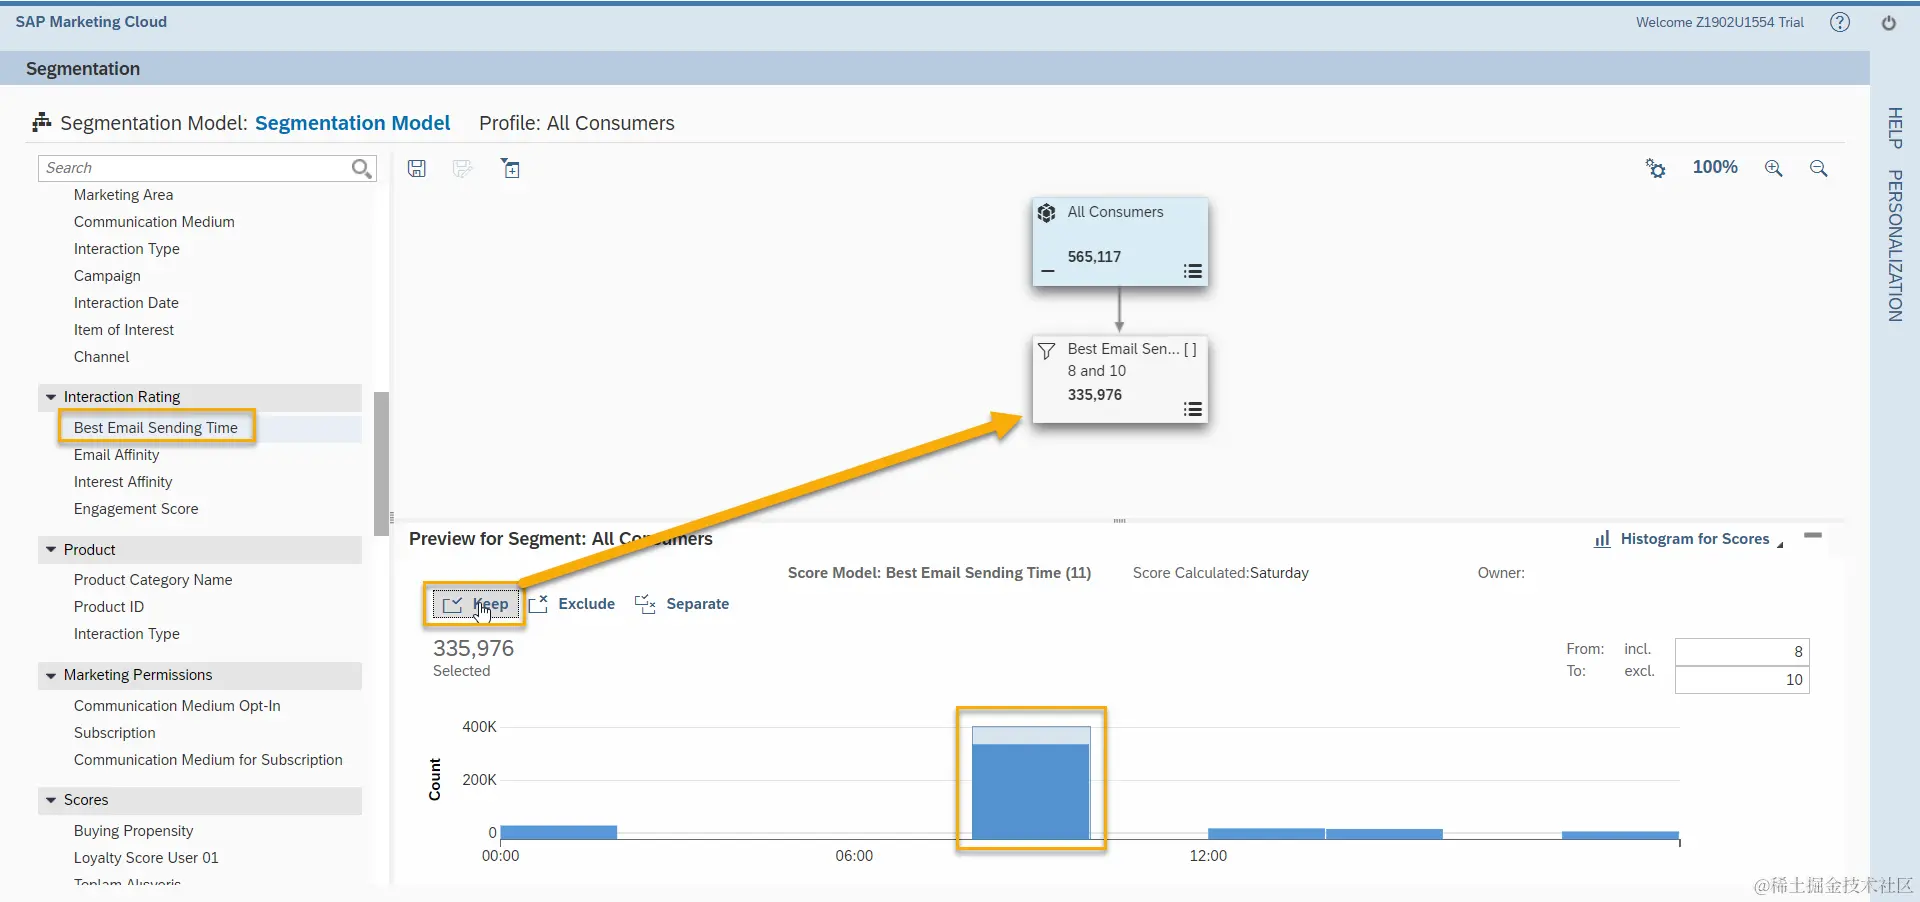Viewport: 1920px width, 902px height.
Task: Edit the From value field showing 8
Action: click(1742, 652)
